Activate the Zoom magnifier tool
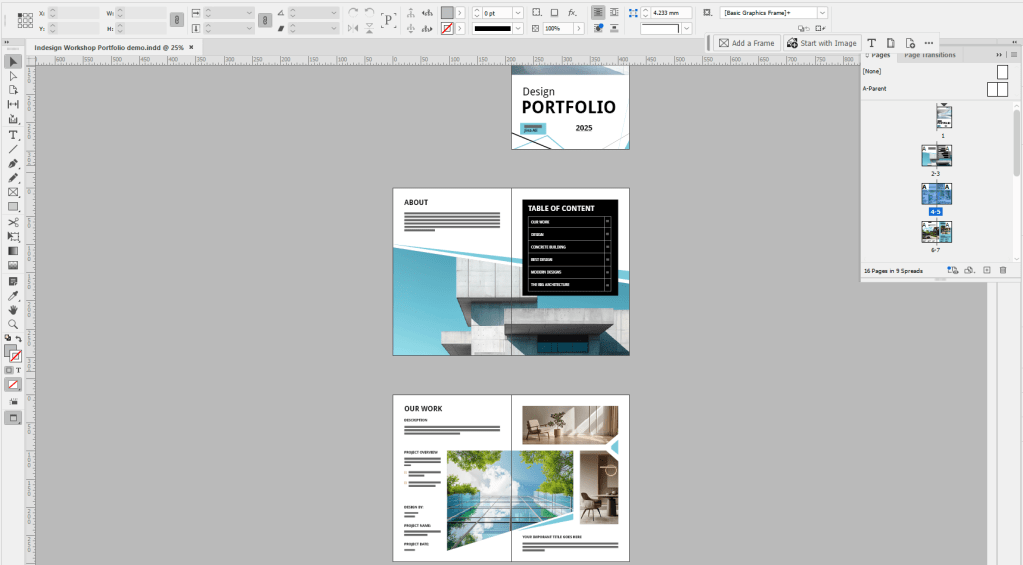The width and height of the screenshot is (1023, 565). pyautogui.click(x=13, y=325)
